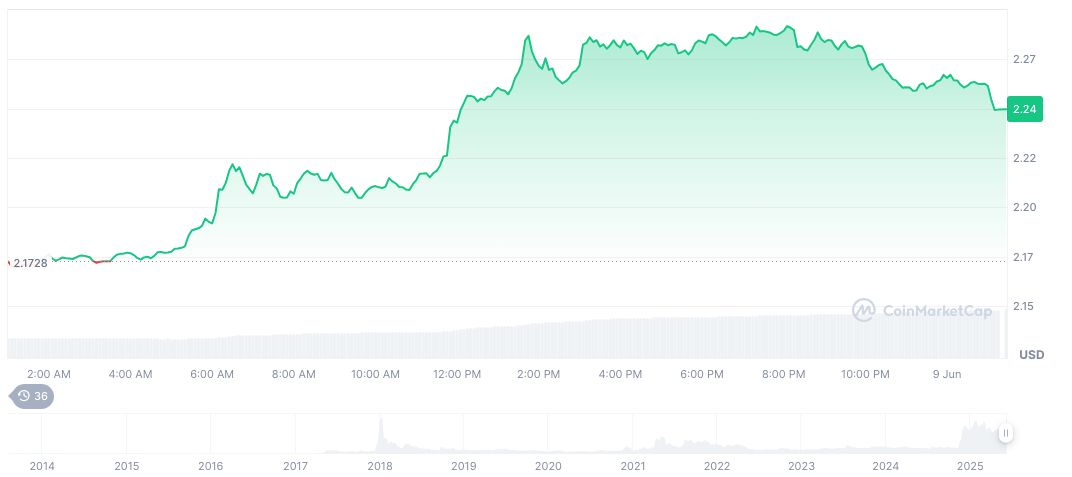Click the 2.15 price axis label
Screen dimensions: 1072x477
pos(1023,306)
